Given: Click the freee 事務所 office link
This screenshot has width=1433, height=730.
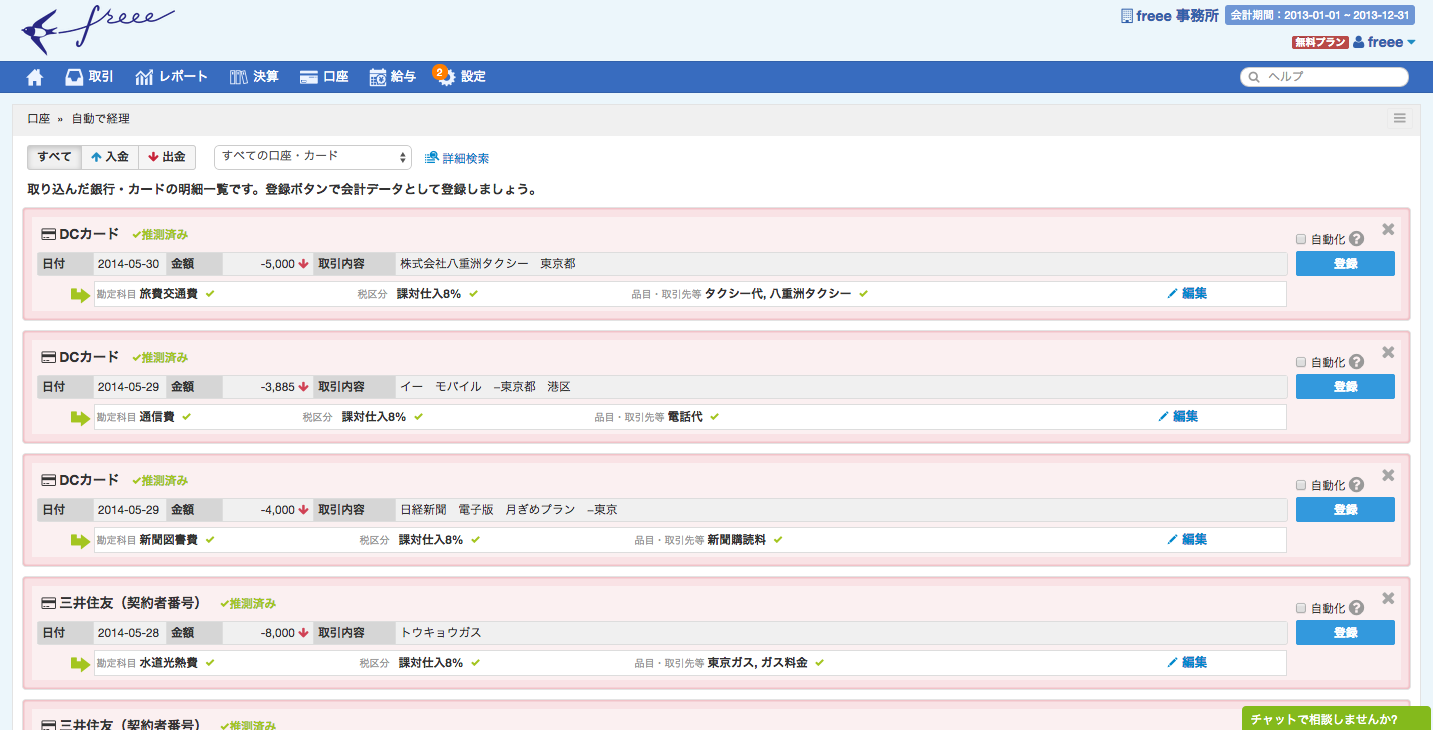Looking at the screenshot, I should coord(1170,16).
